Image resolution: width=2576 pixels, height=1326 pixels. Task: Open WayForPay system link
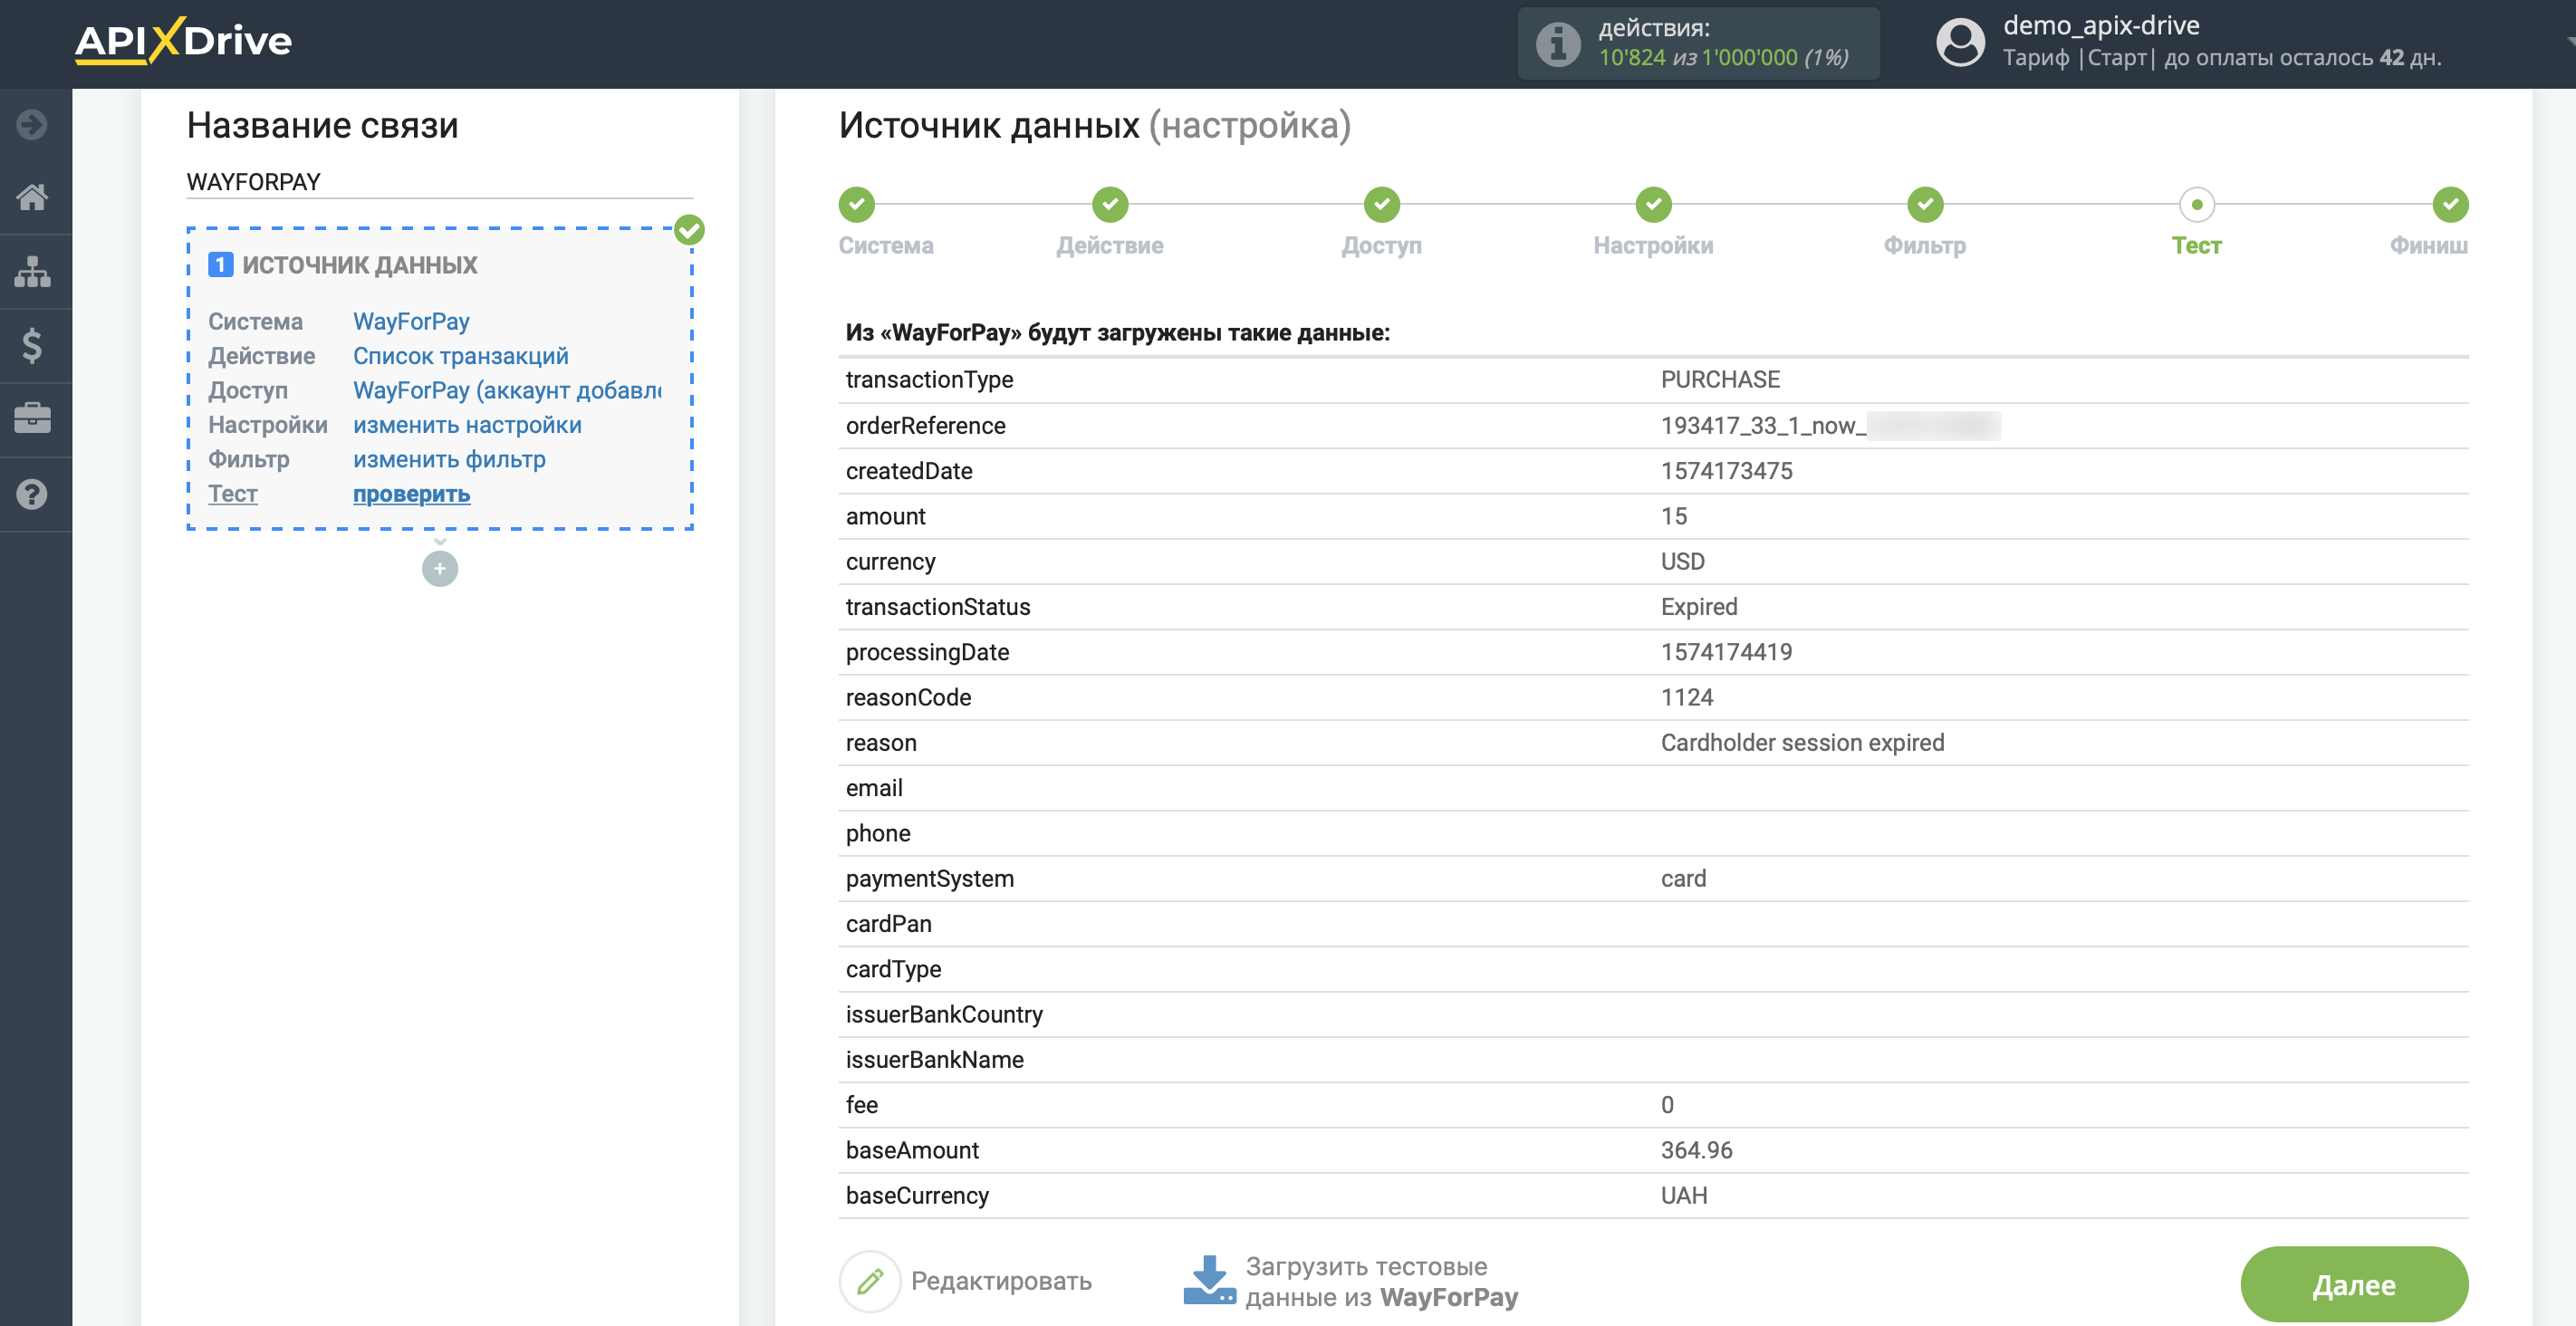tap(411, 321)
